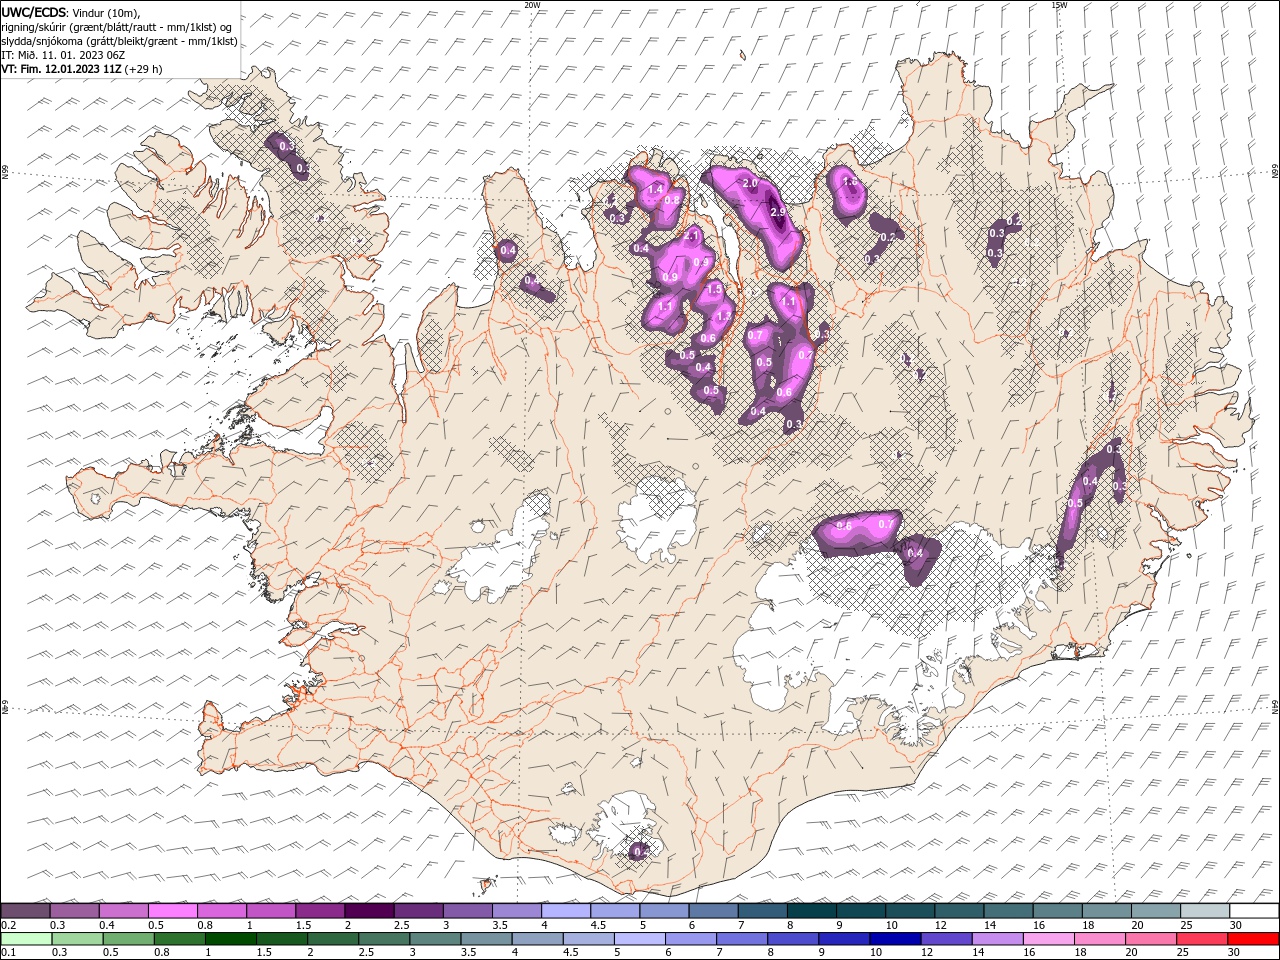Click the 'VT: Fim. 12.01.2023 11Z (+29 h)' line
Screen dimensions: 1280x960
click(x=81, y=69)
